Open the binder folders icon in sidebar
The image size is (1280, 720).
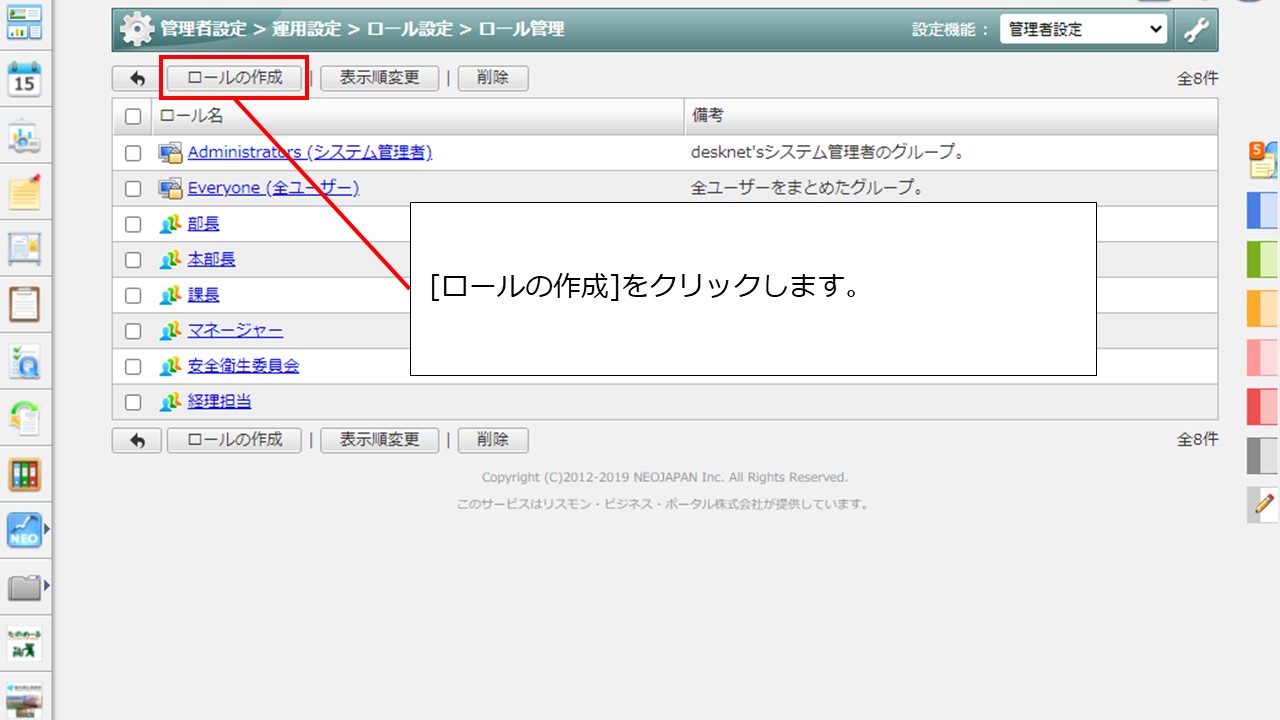point(25,473)
